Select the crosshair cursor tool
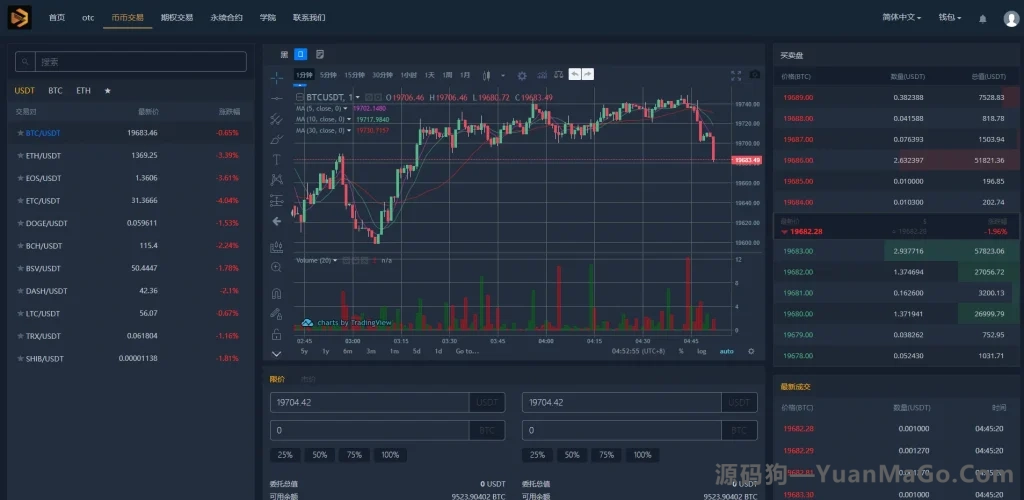The image size is (1024, 500). [x=277, y=76]
